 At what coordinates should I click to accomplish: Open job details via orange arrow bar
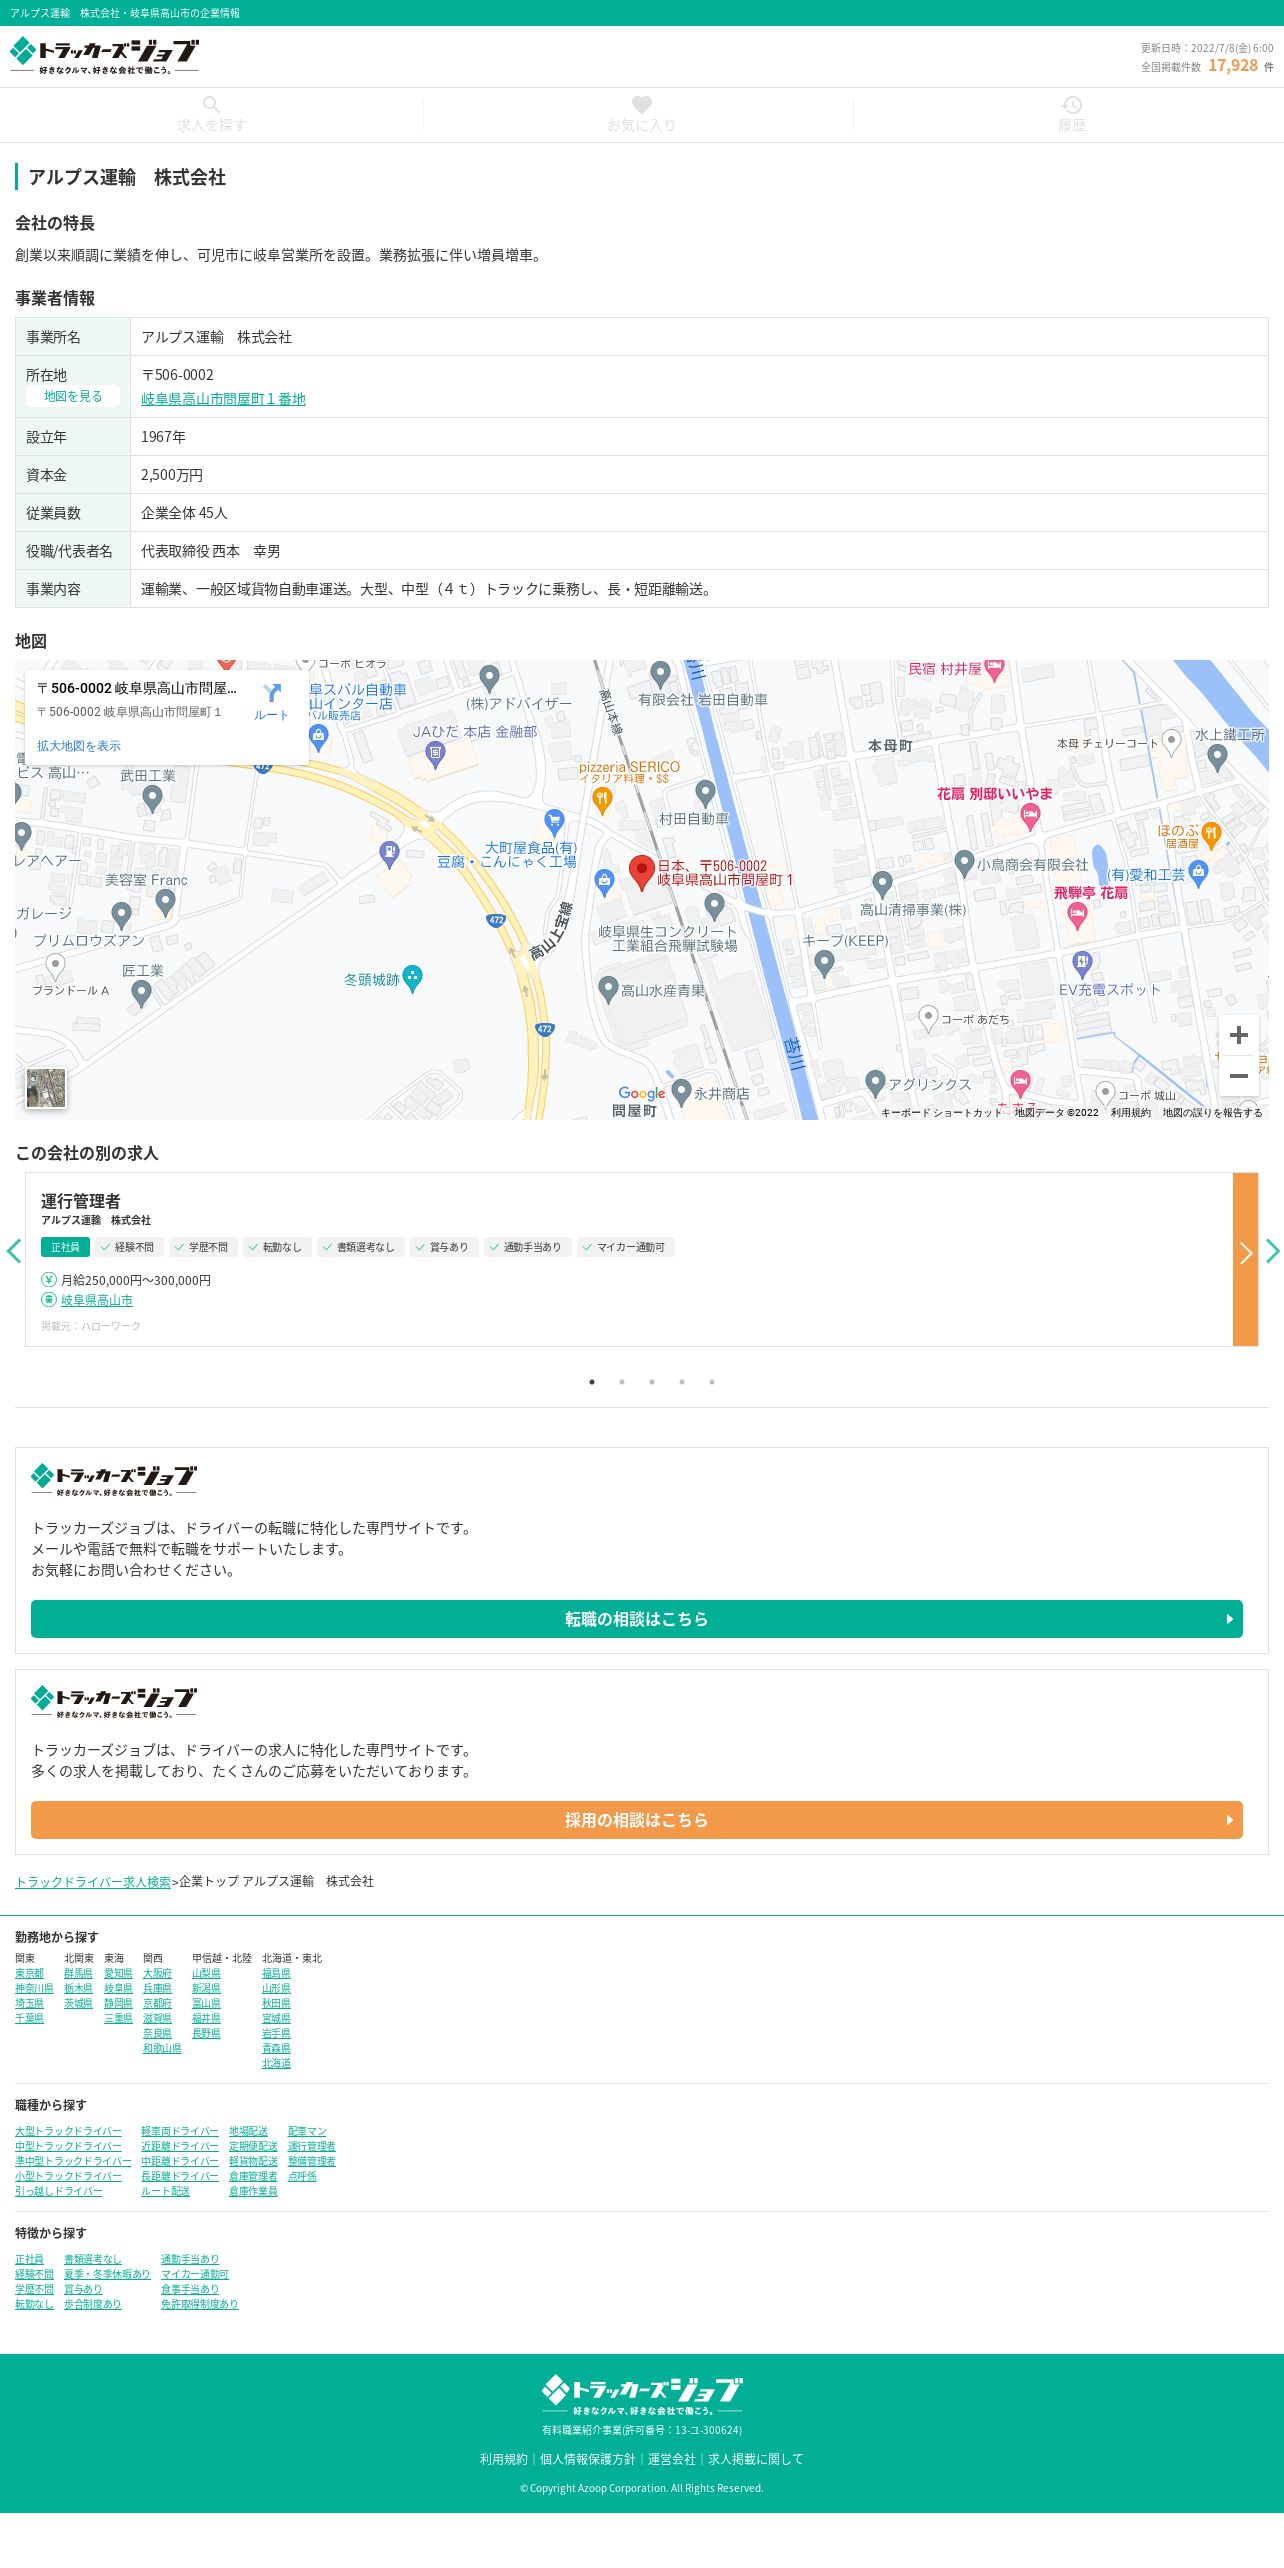1245,1259
